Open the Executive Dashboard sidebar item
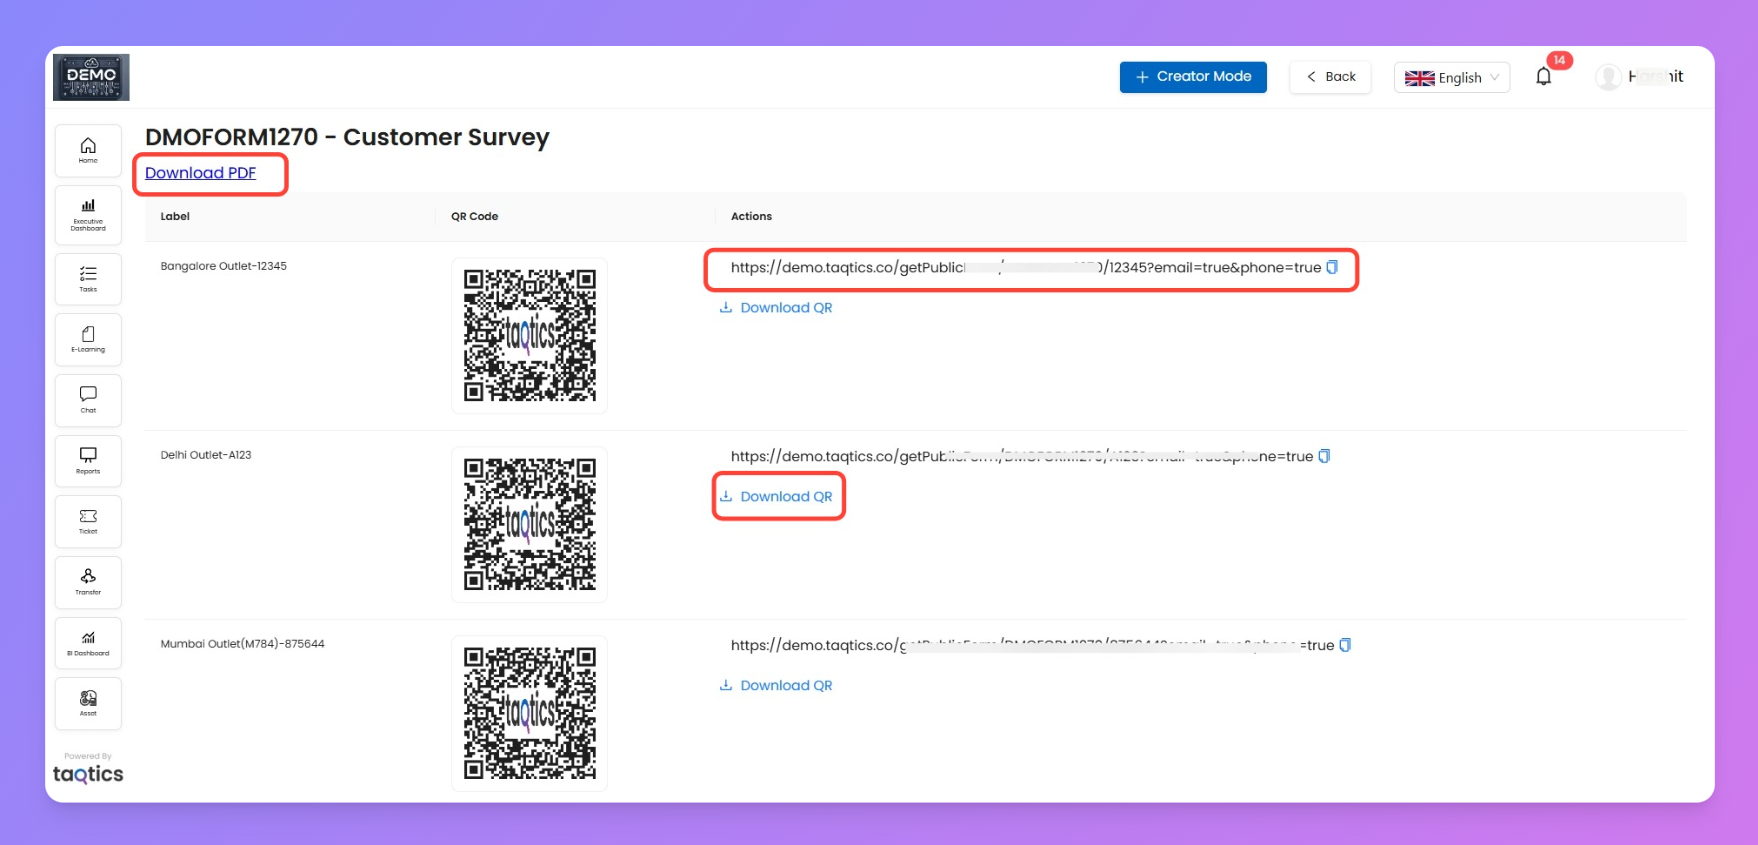Screen dimensions: 1758x845 point(88,215)
